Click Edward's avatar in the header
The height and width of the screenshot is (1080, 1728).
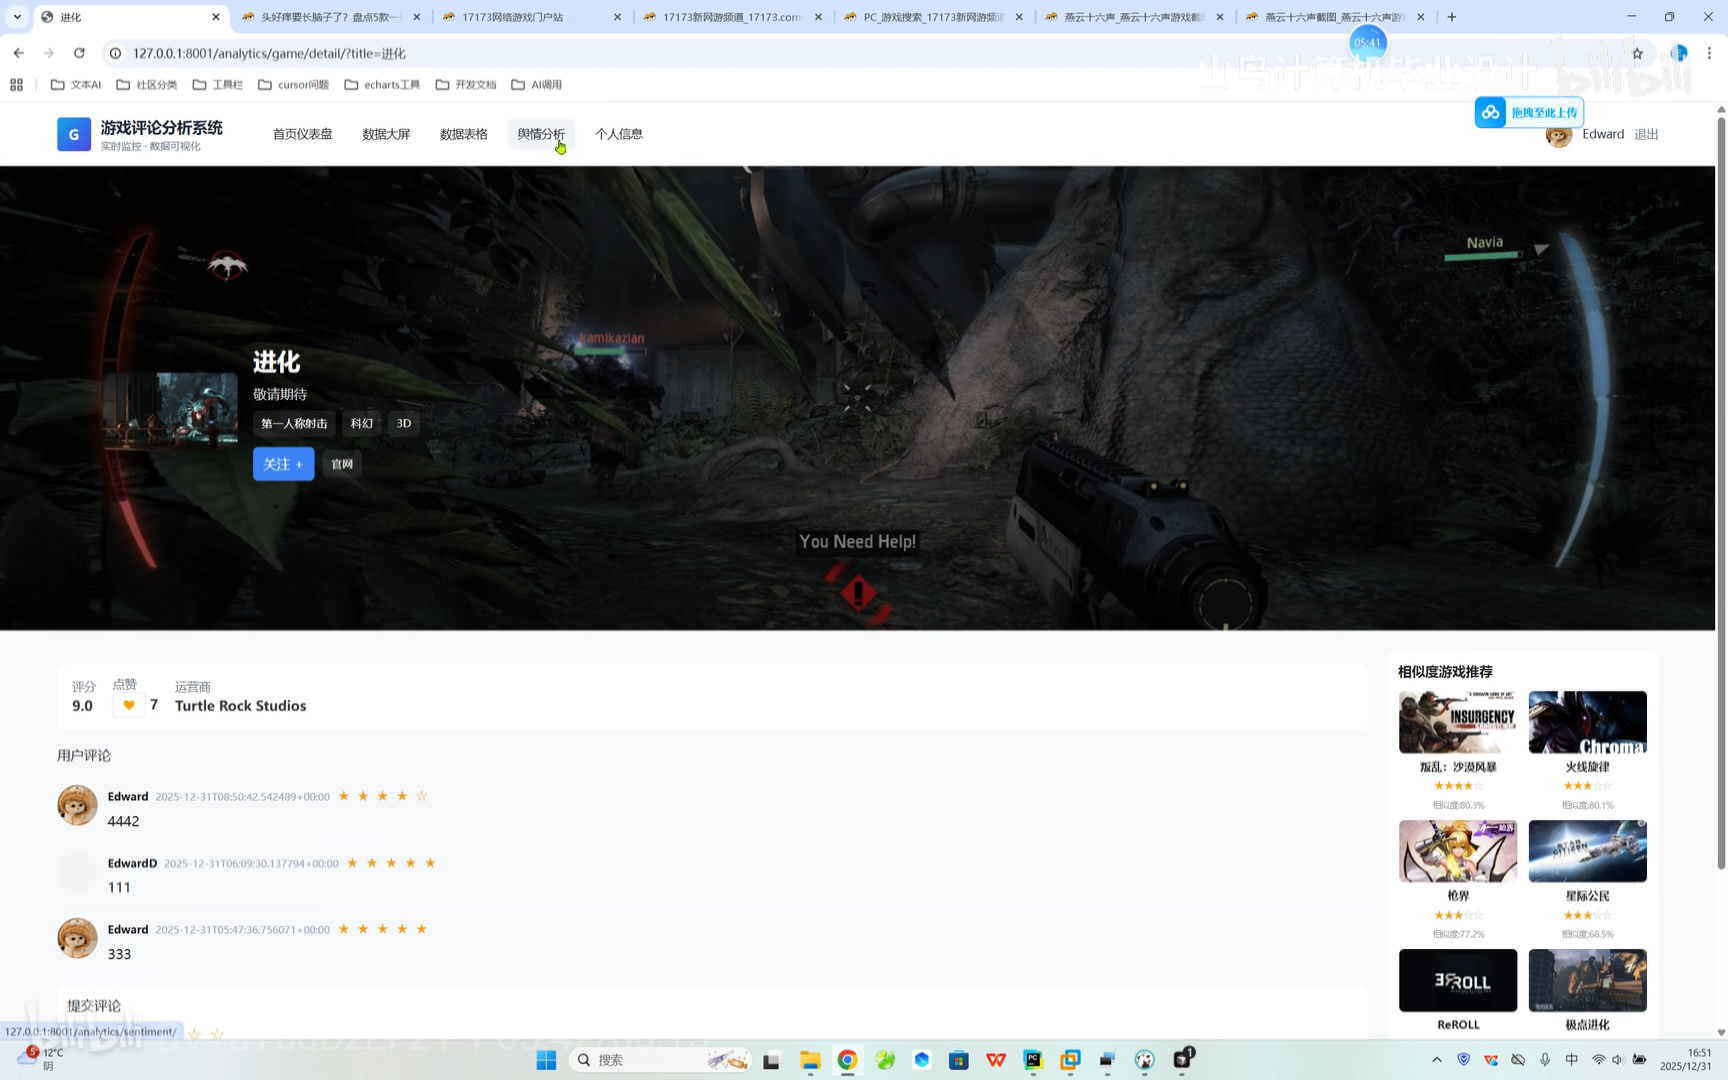click(1557, 136)
